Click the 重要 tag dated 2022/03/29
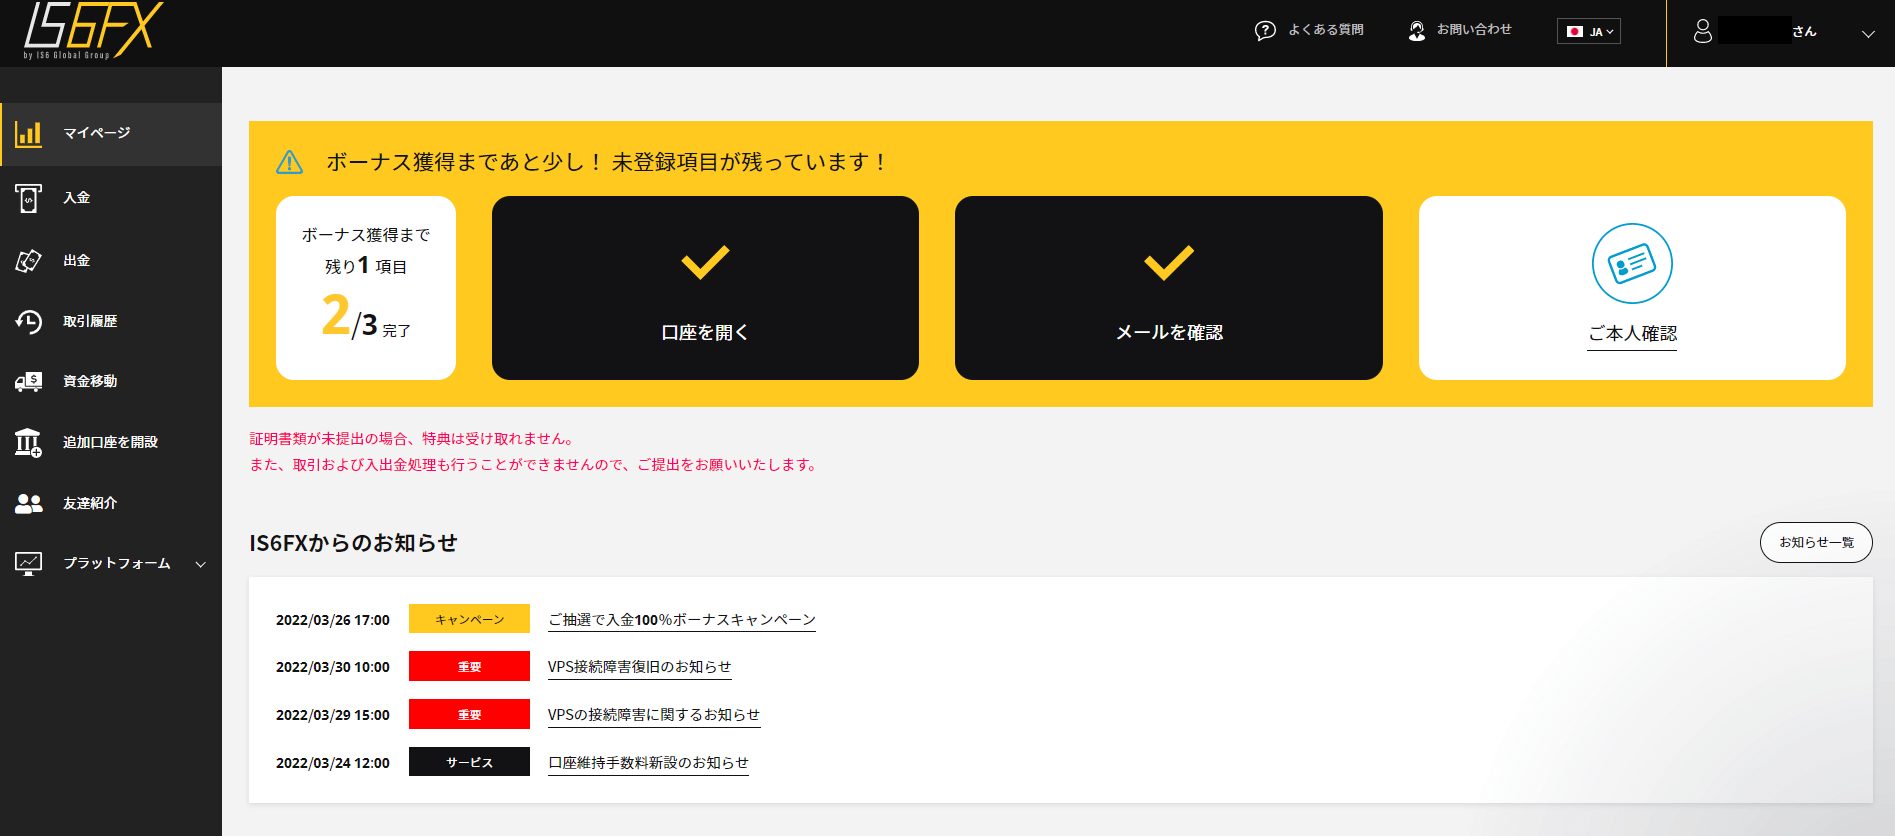 tap(469, 714)
